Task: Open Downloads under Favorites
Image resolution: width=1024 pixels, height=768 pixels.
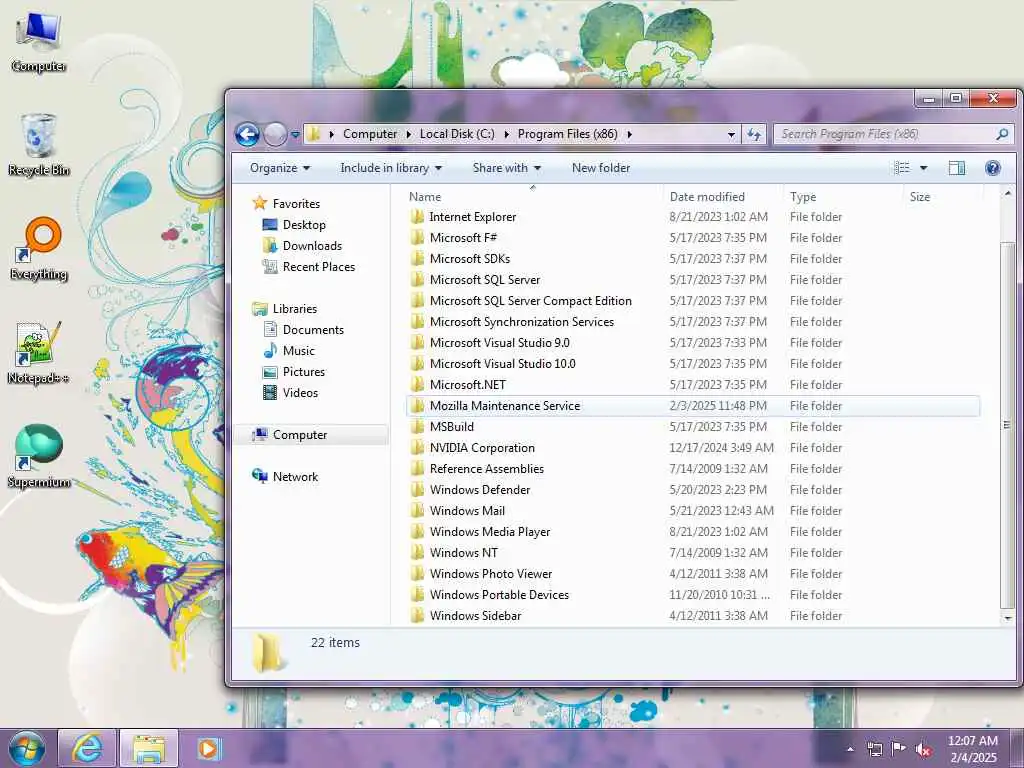Action: 312,246
